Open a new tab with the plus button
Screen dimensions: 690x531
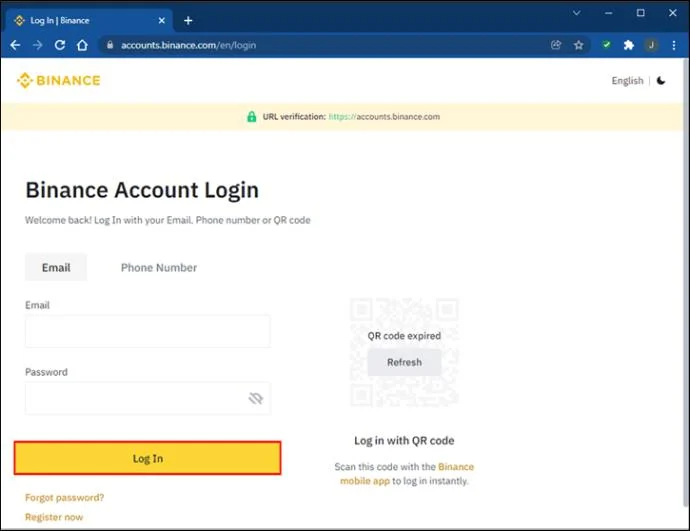coord(188,21)
